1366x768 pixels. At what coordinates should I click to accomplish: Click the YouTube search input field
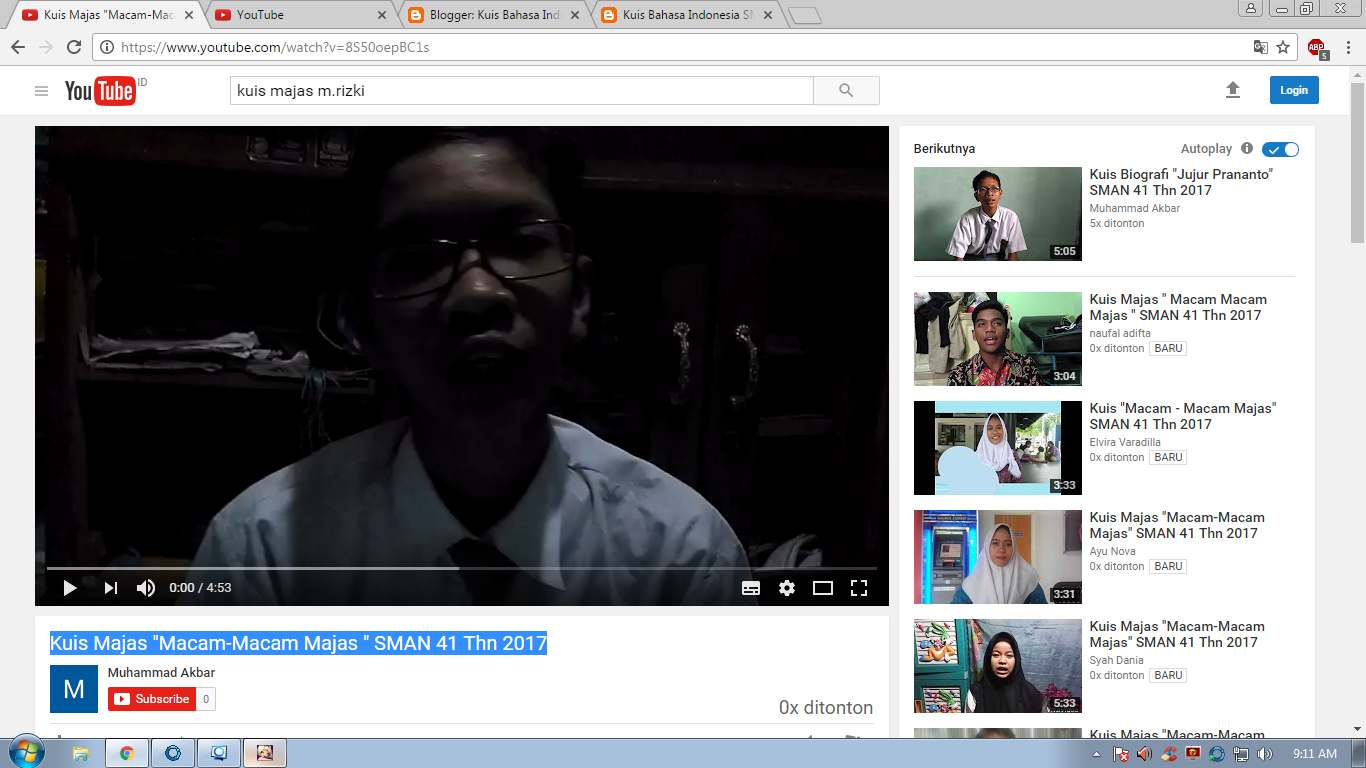point(522,91)
